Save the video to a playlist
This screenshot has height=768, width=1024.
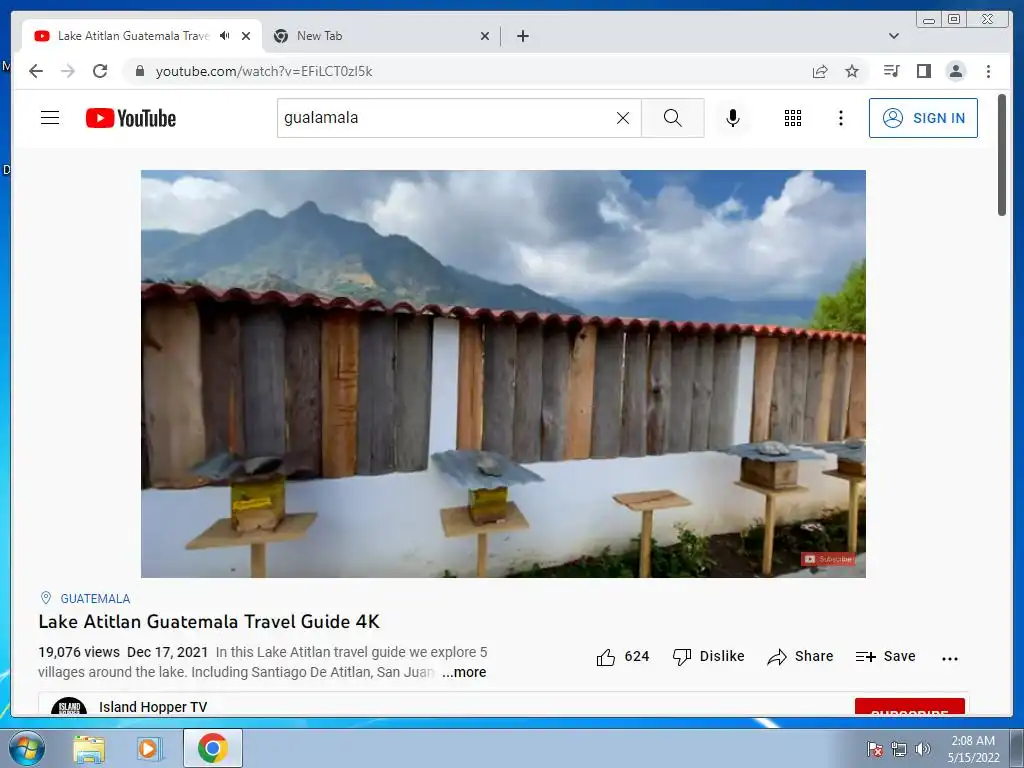pos(886,656)
